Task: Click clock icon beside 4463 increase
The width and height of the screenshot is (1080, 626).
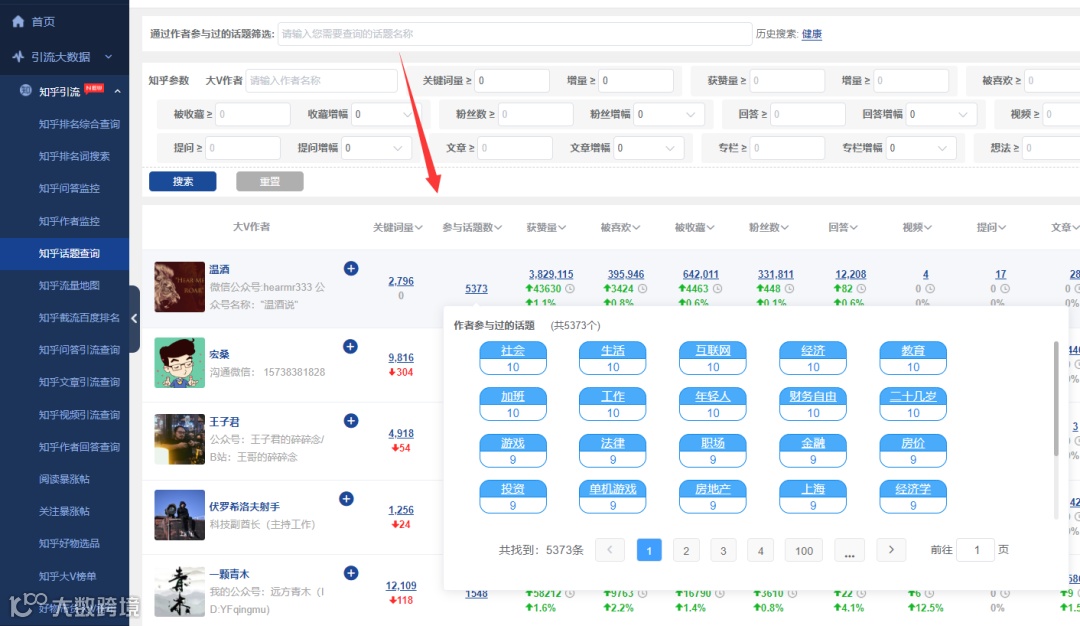Action: pyautogui.click(x=717, y=289)
